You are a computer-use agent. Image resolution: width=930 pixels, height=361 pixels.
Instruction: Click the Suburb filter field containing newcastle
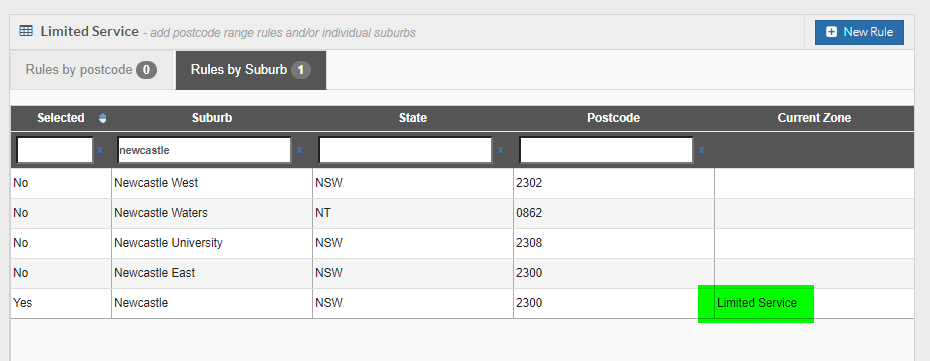[204, 150]
